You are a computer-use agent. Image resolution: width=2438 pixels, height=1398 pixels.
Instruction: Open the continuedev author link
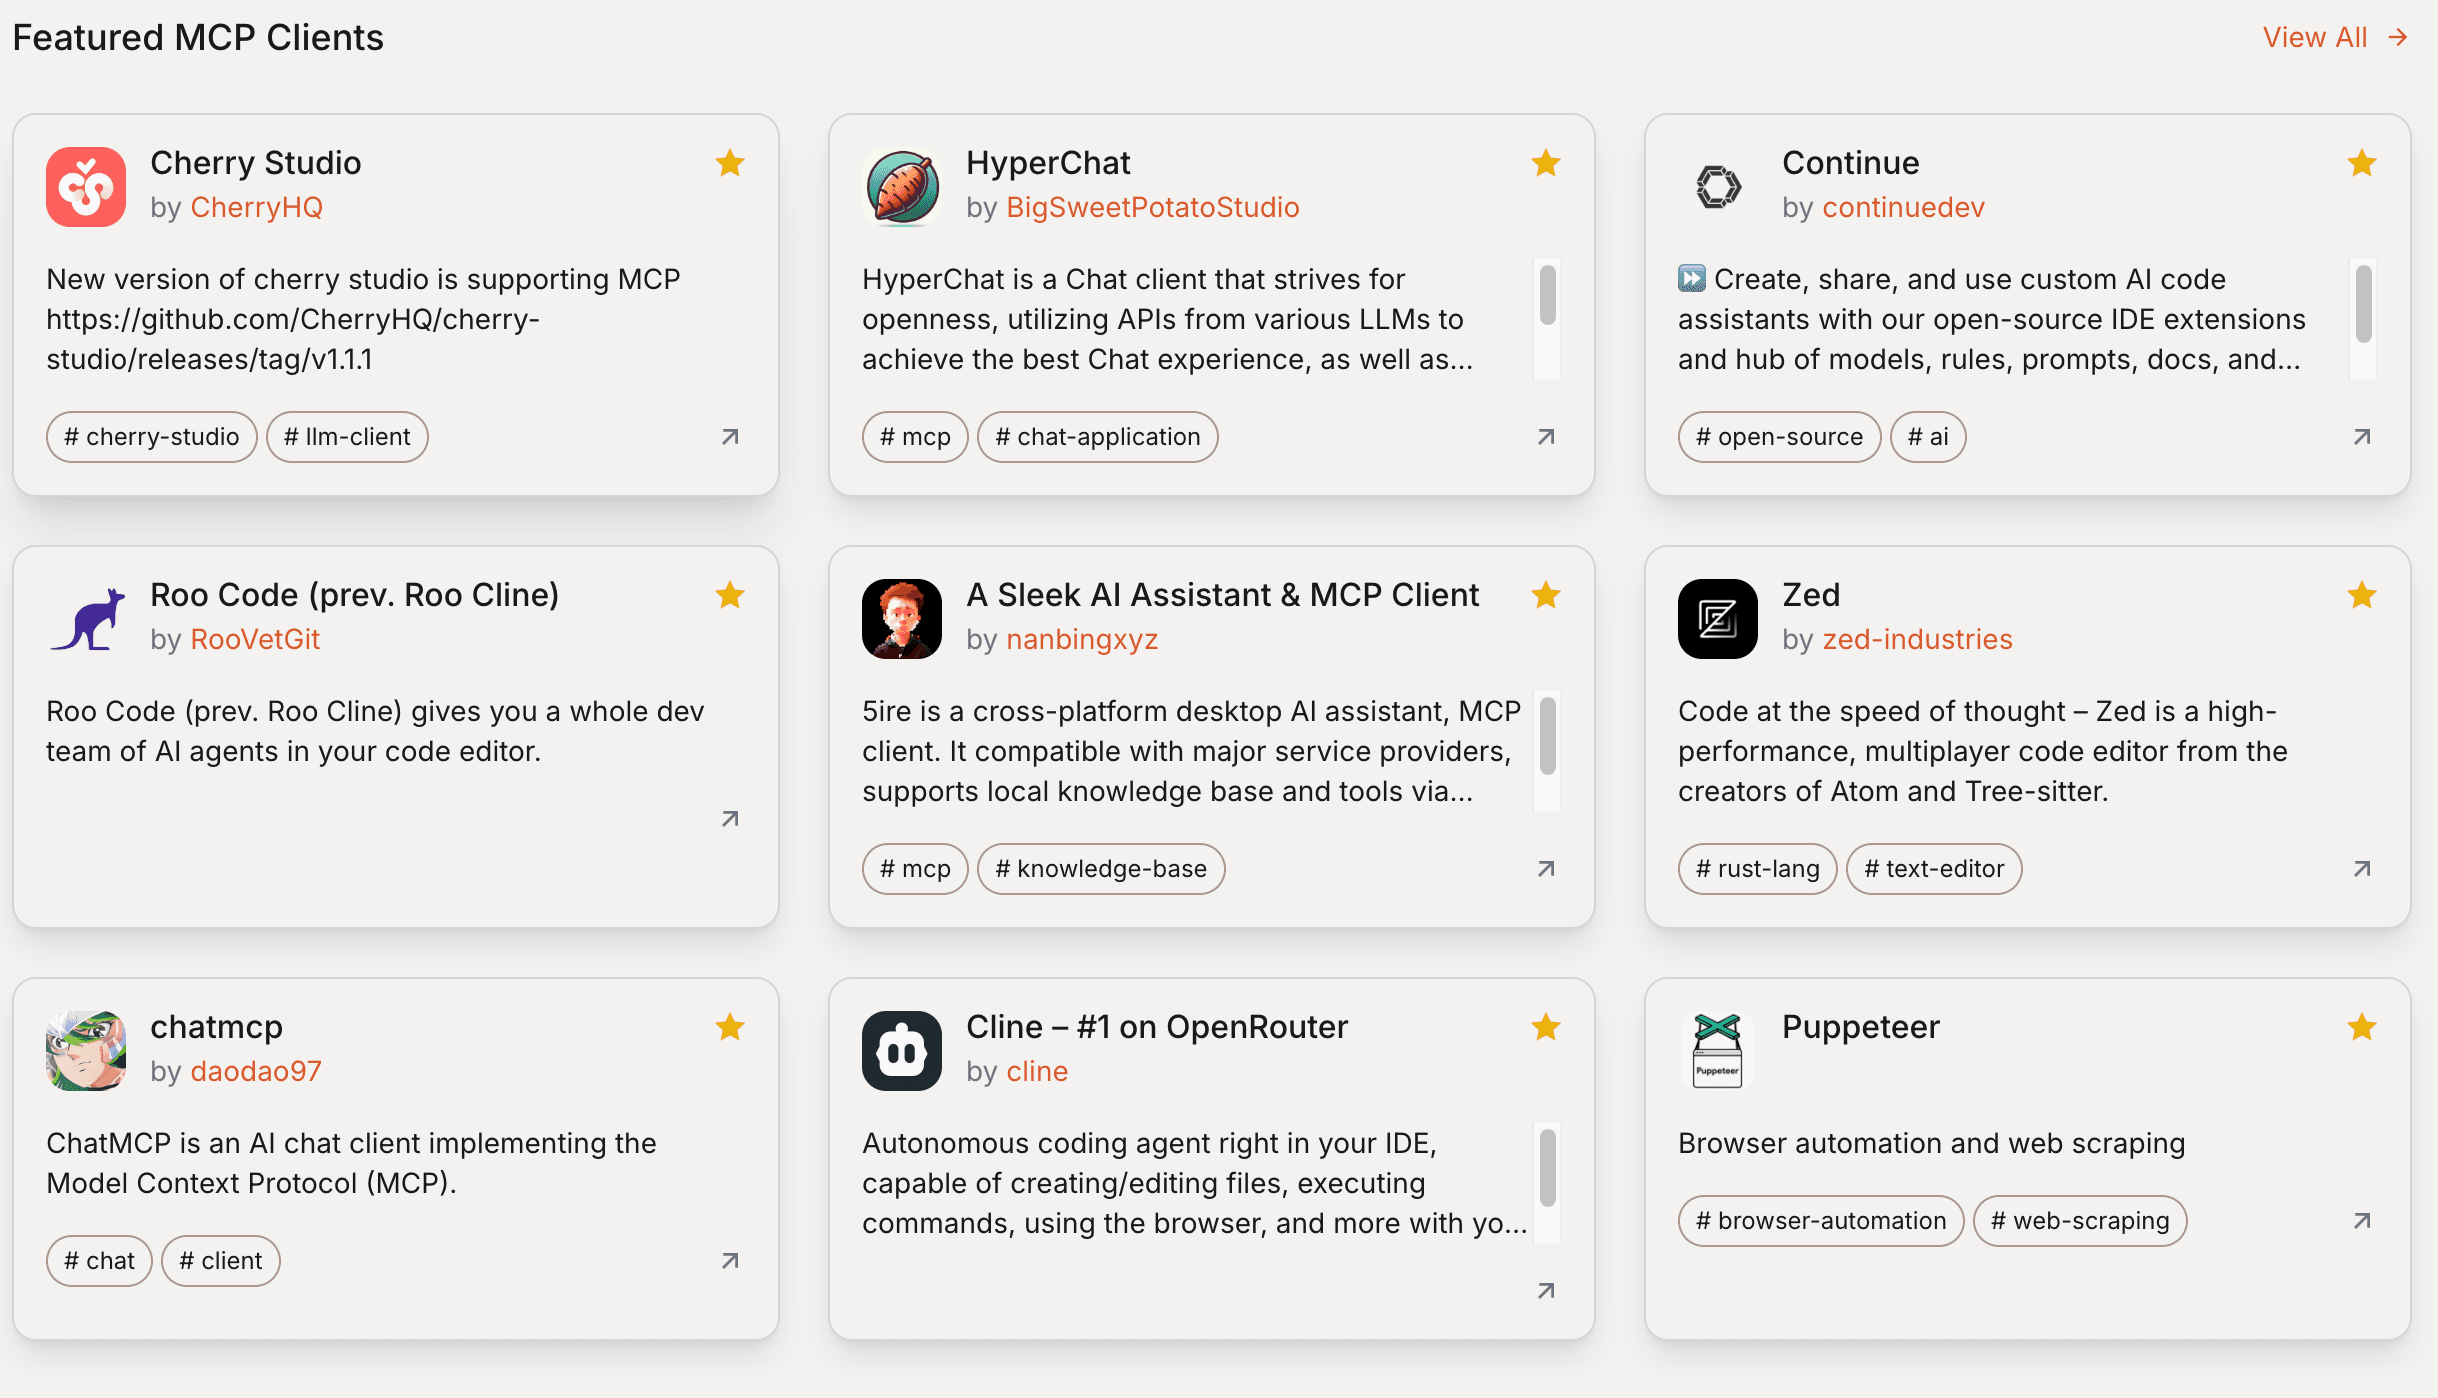click(1903, 207)
